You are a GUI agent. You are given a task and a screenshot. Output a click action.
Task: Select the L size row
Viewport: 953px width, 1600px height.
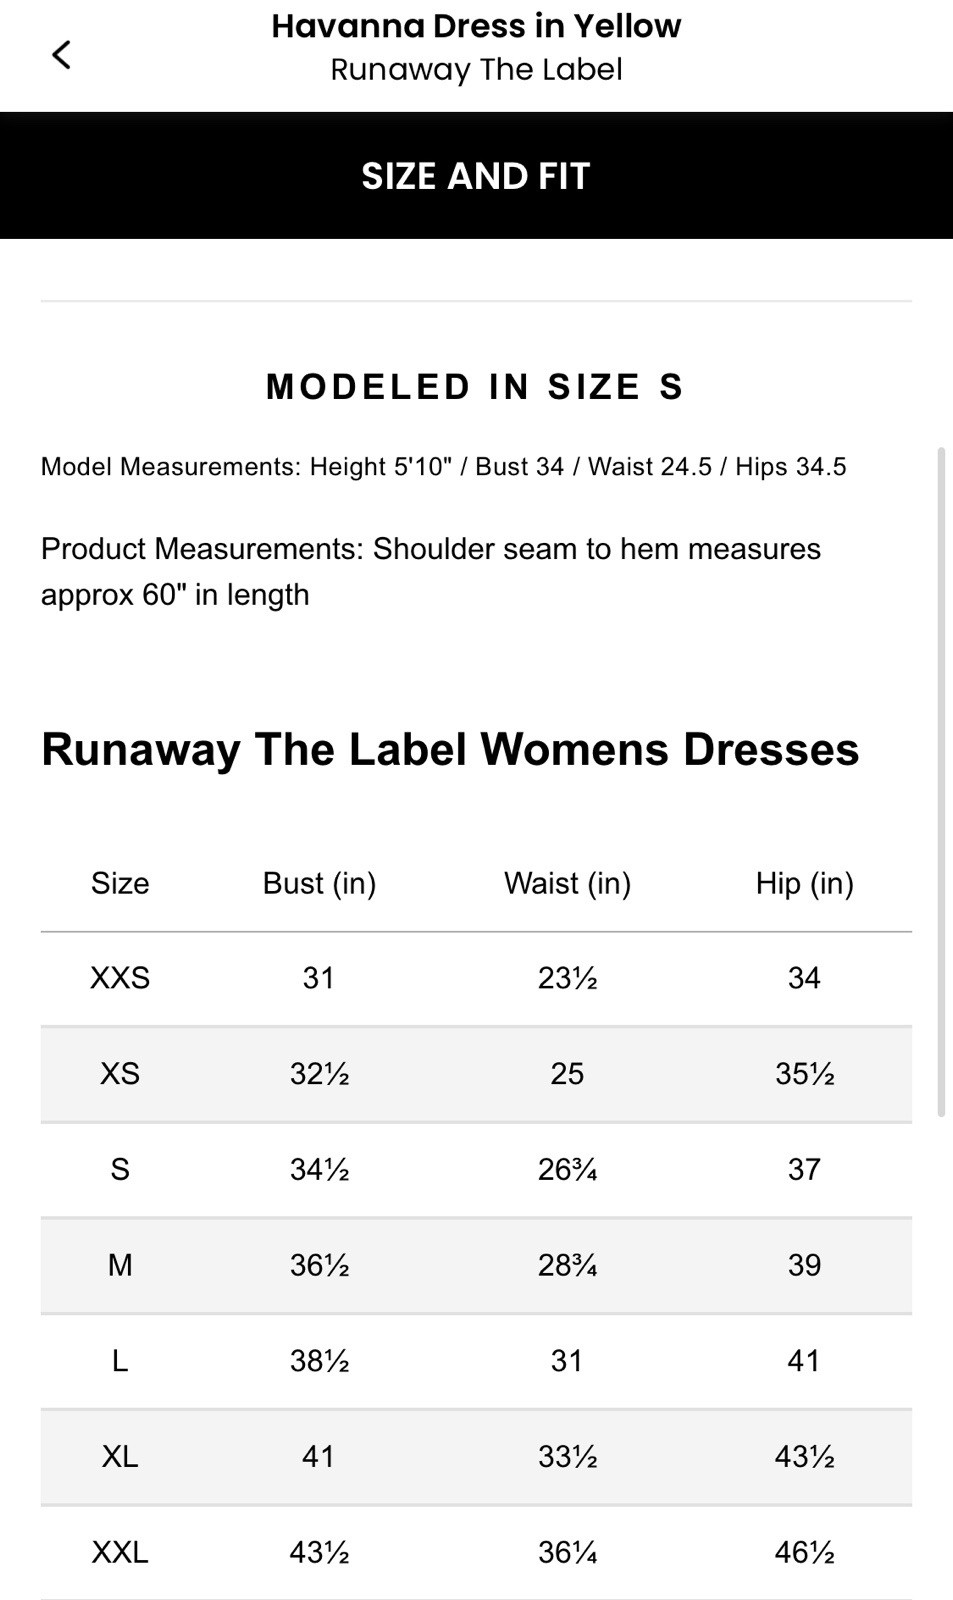(476, 1360)
